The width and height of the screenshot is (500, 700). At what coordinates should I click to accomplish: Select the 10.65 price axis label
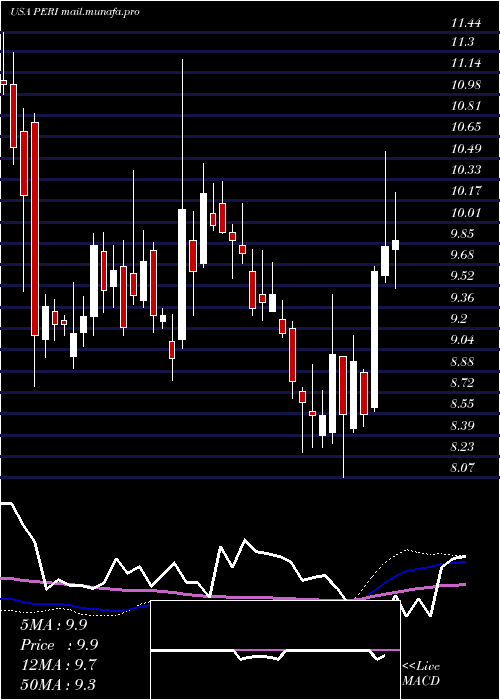point(466,127)
